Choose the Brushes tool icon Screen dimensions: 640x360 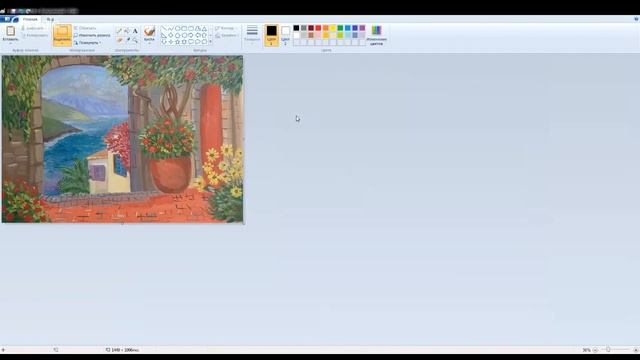click(149, 32)
